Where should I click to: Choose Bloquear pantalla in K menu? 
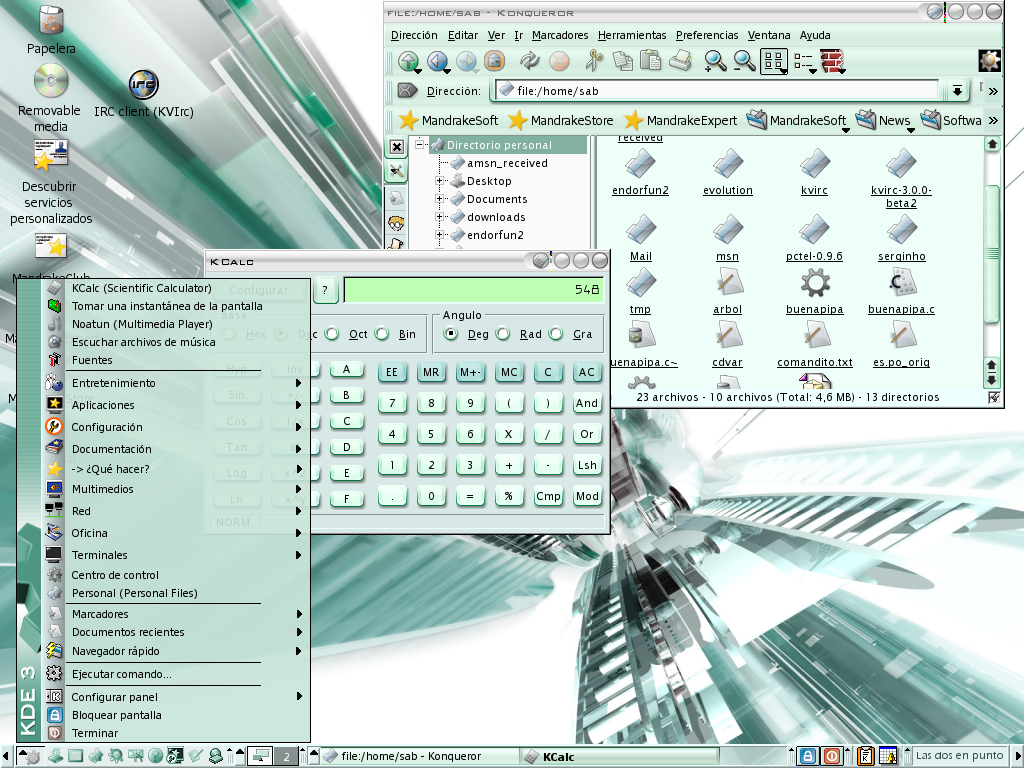tap(174, 715)
